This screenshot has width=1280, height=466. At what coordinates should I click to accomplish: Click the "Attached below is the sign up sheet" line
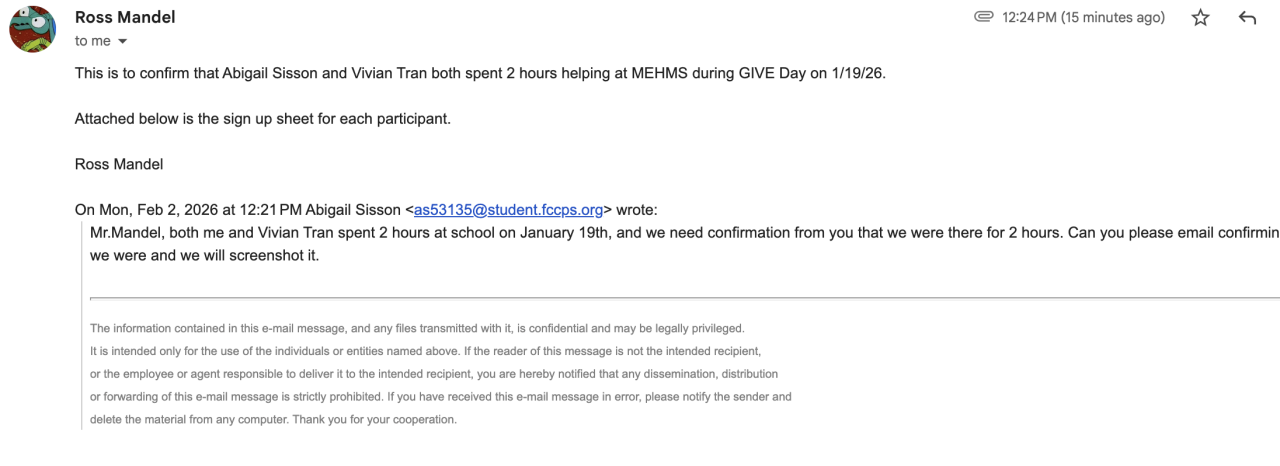(x=263, y=119)
